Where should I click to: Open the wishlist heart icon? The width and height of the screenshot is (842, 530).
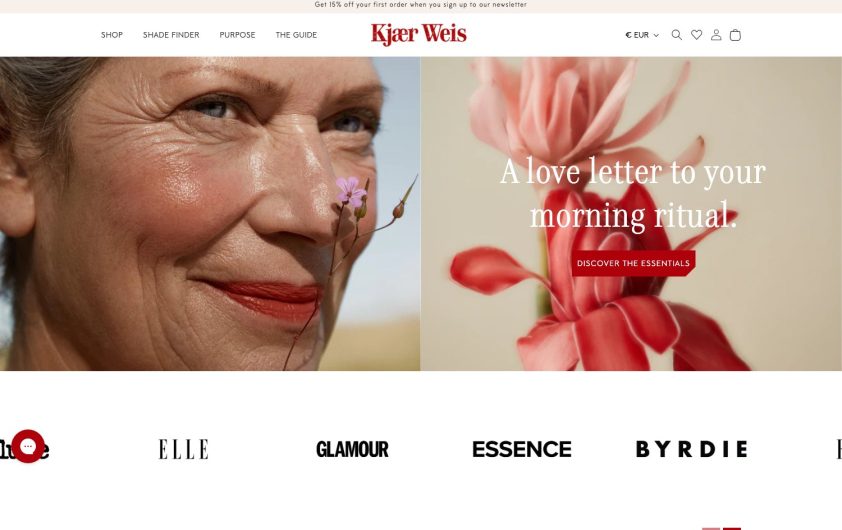(696, 35)
